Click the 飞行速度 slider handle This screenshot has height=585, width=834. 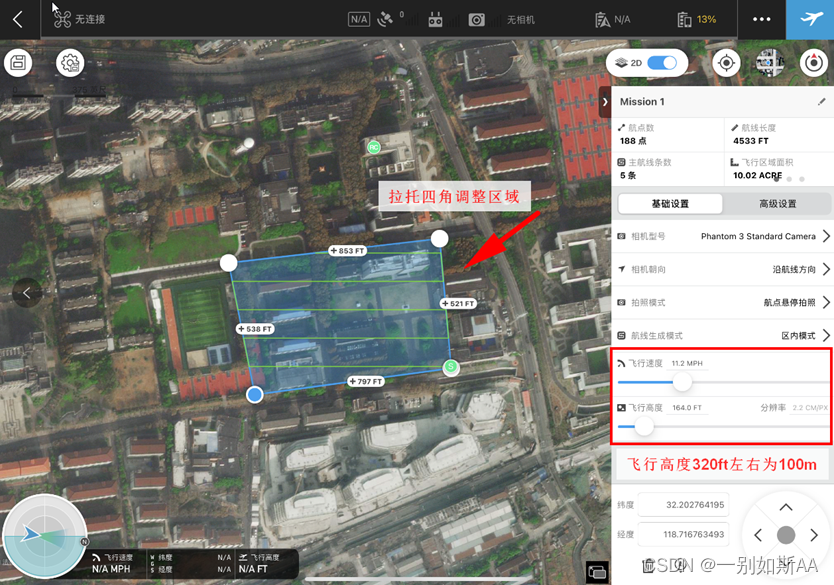coord(682,382)
